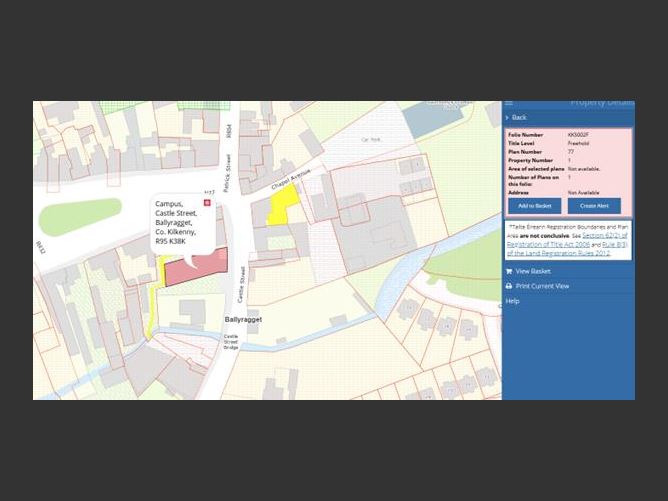This screenshot has height=501, width=668.
Task: Click the Title Level Freehold value
Action: point(578,143)
